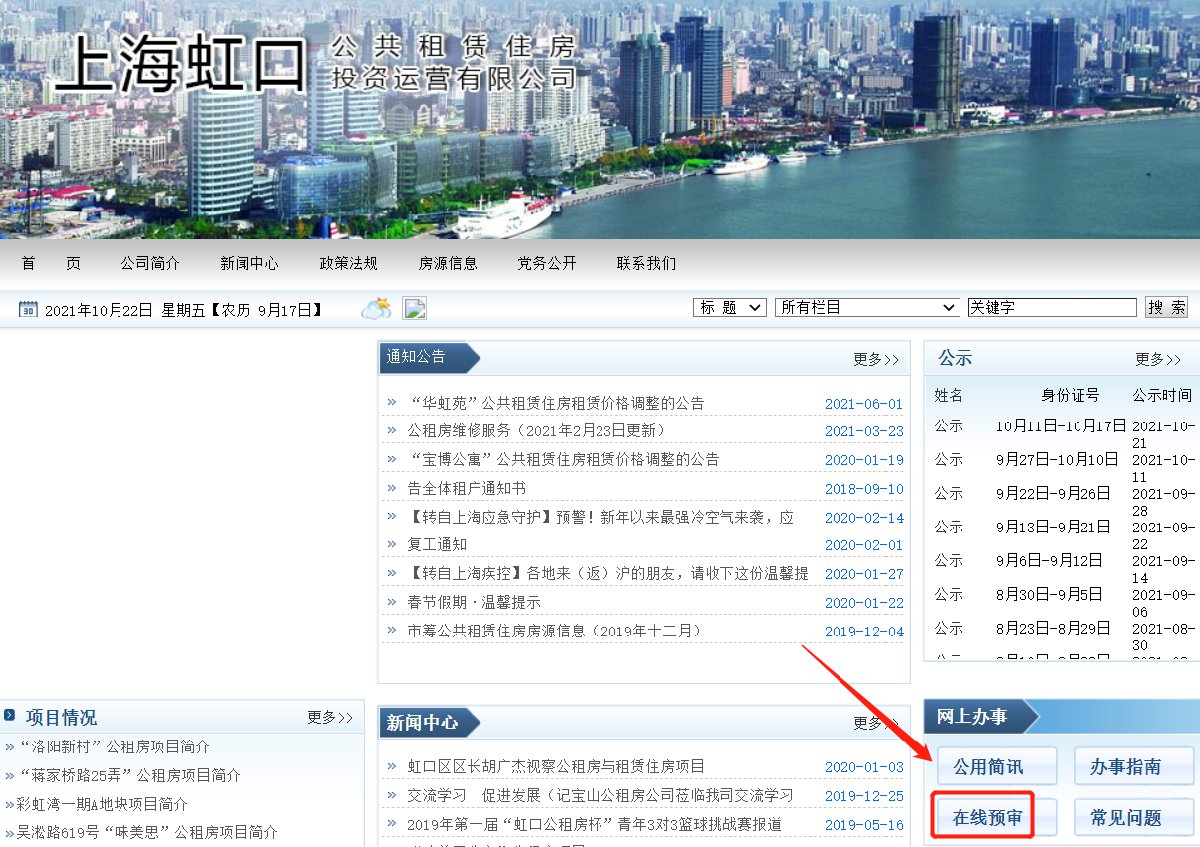Select 政策法规 from the navigation menu
The height and width of the screenshot is (847, 1200).
click(x=348, y=263)
